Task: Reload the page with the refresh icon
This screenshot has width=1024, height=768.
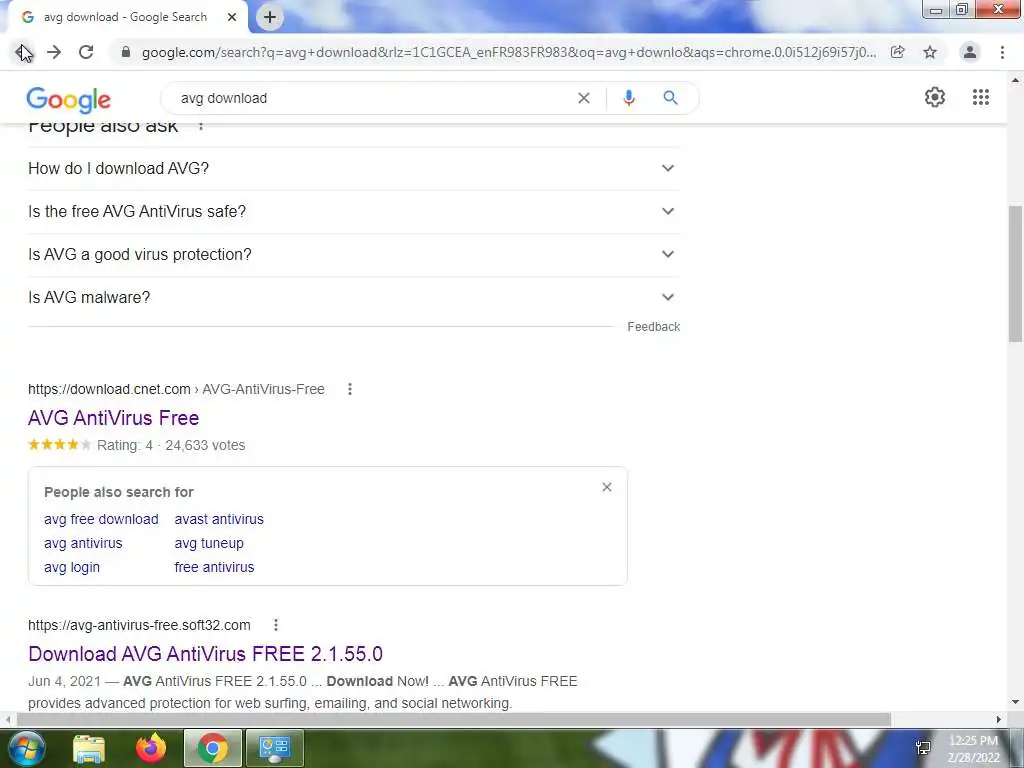Action: coord(86,52)
